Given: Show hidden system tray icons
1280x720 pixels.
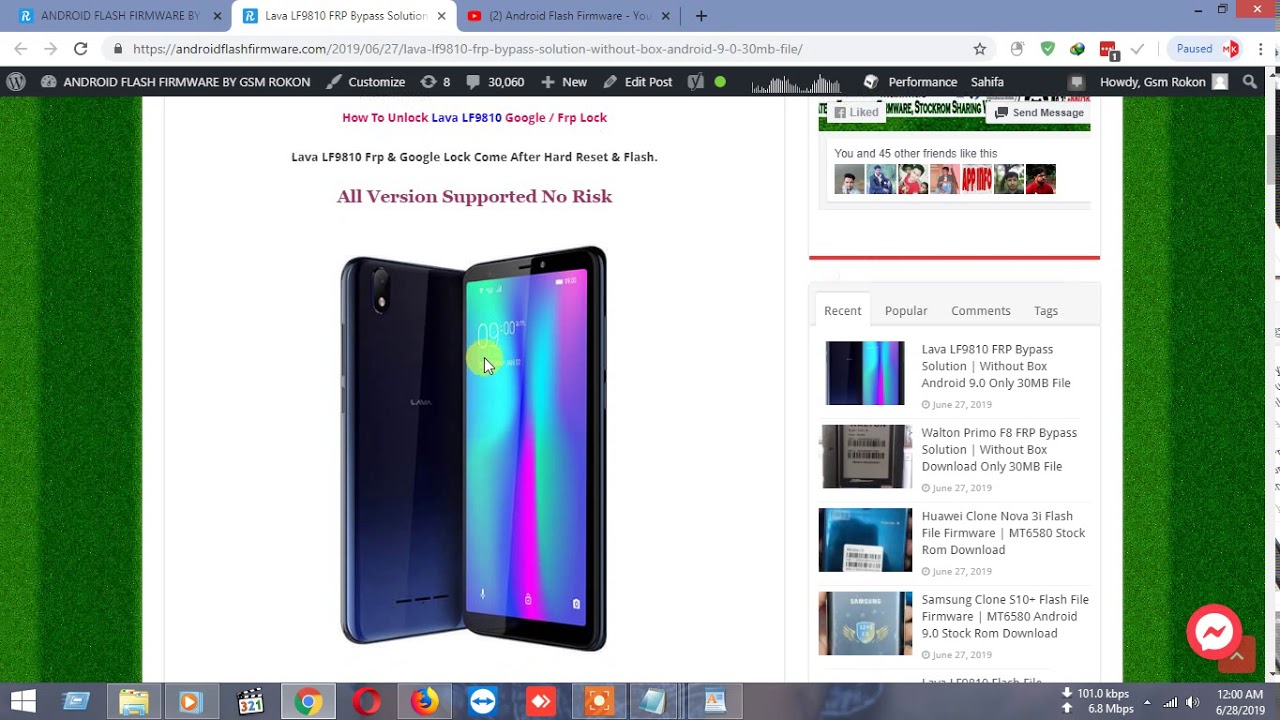Looking at the screenshot, I should 1147,702.
